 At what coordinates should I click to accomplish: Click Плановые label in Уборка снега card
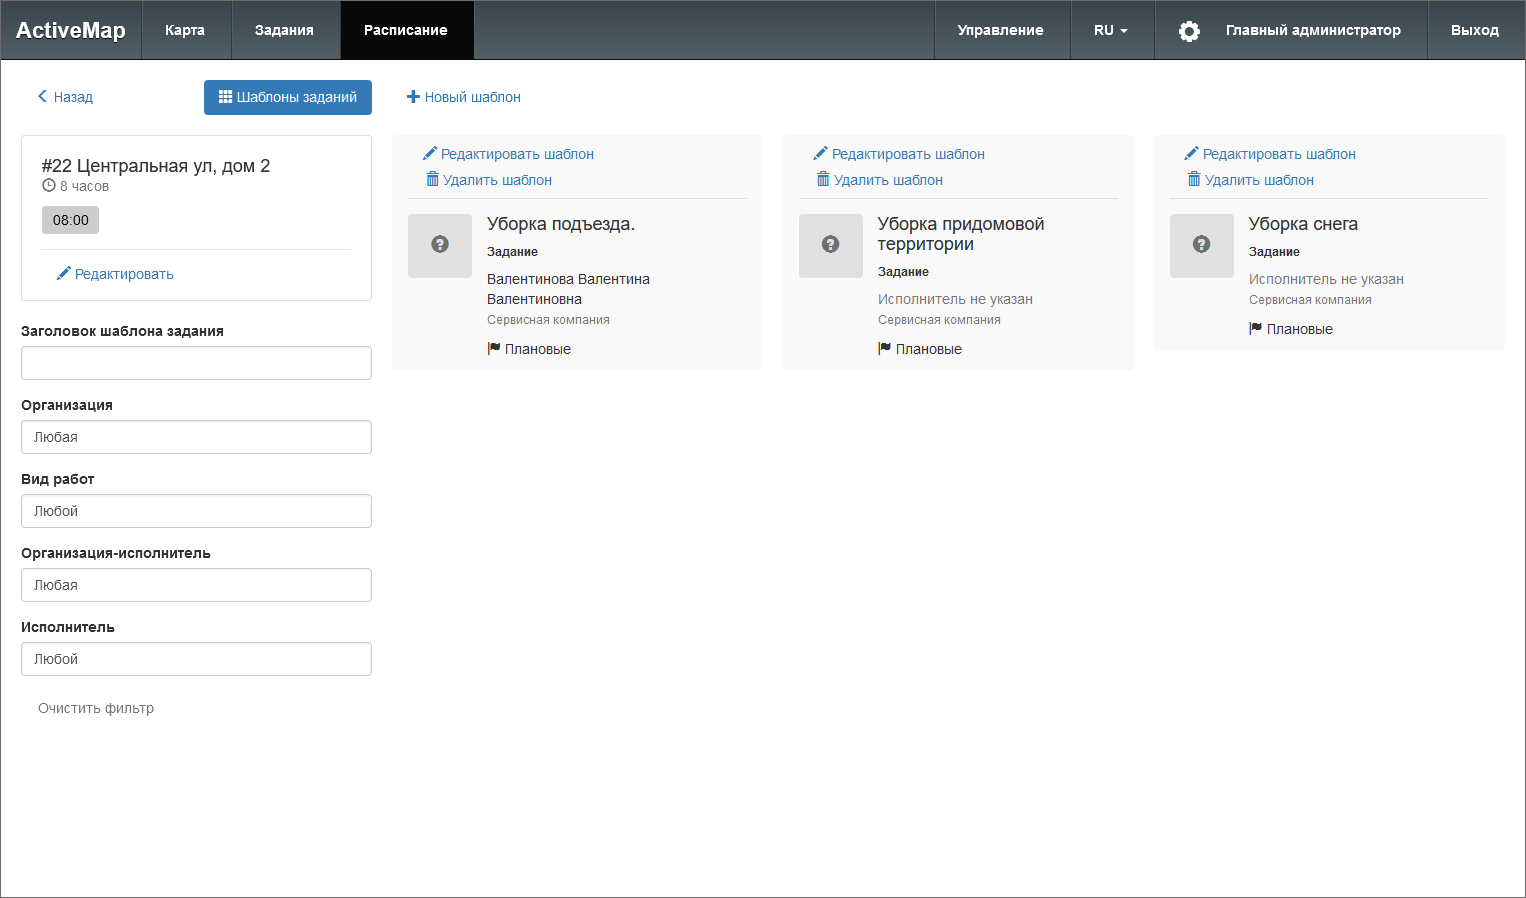point(1299,329)
